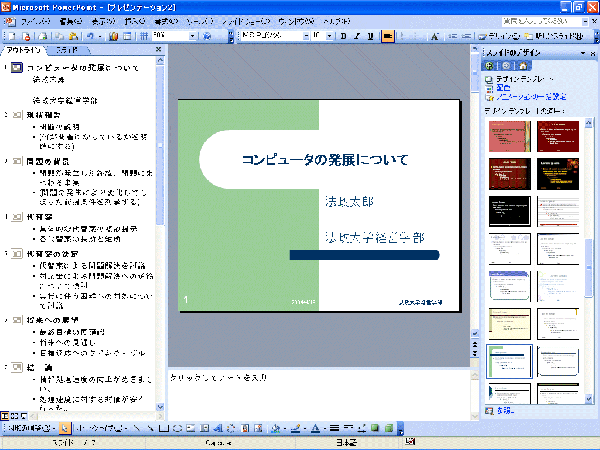Viewport: 600px width, 450px height.
Task: Click the Animation Schemes link
Action: (531, 97)
